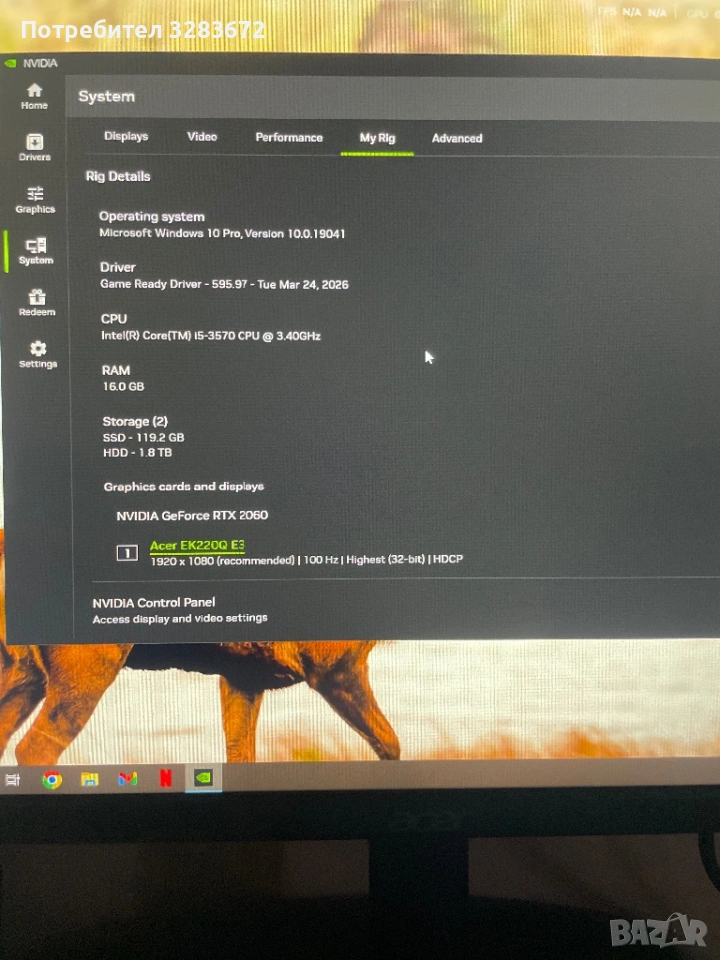The image size is (720, 960).
Task: Click the display number 1 monitor icon
Action: pyautogui.click(x=127, y=552)
